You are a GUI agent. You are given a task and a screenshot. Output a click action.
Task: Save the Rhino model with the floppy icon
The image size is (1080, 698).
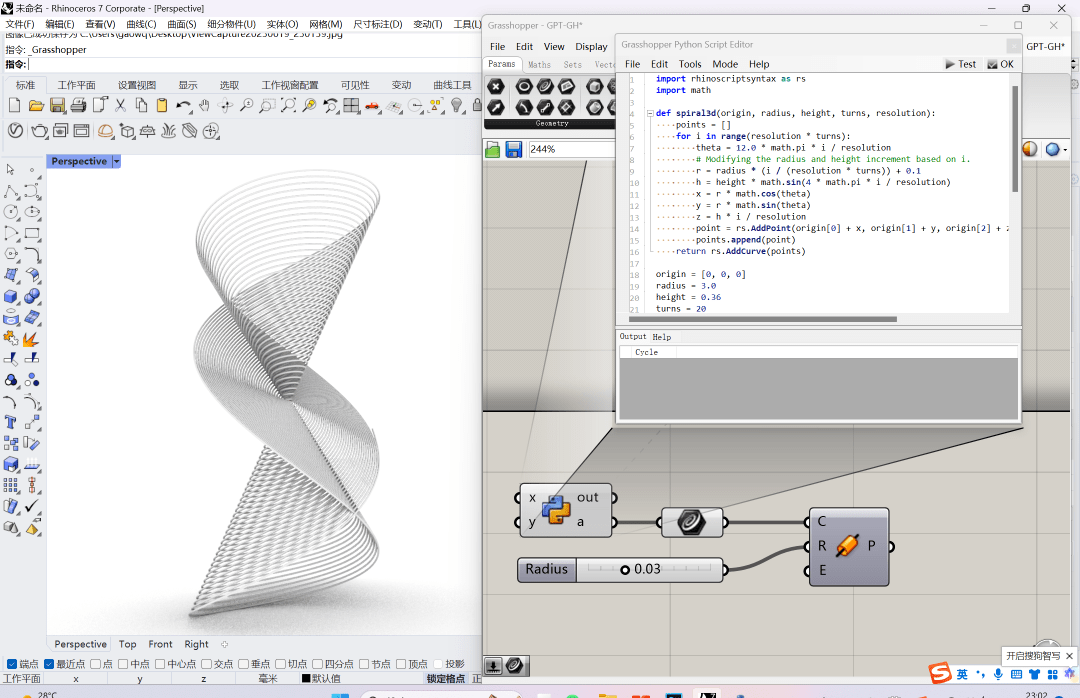(x=57, y=105)
